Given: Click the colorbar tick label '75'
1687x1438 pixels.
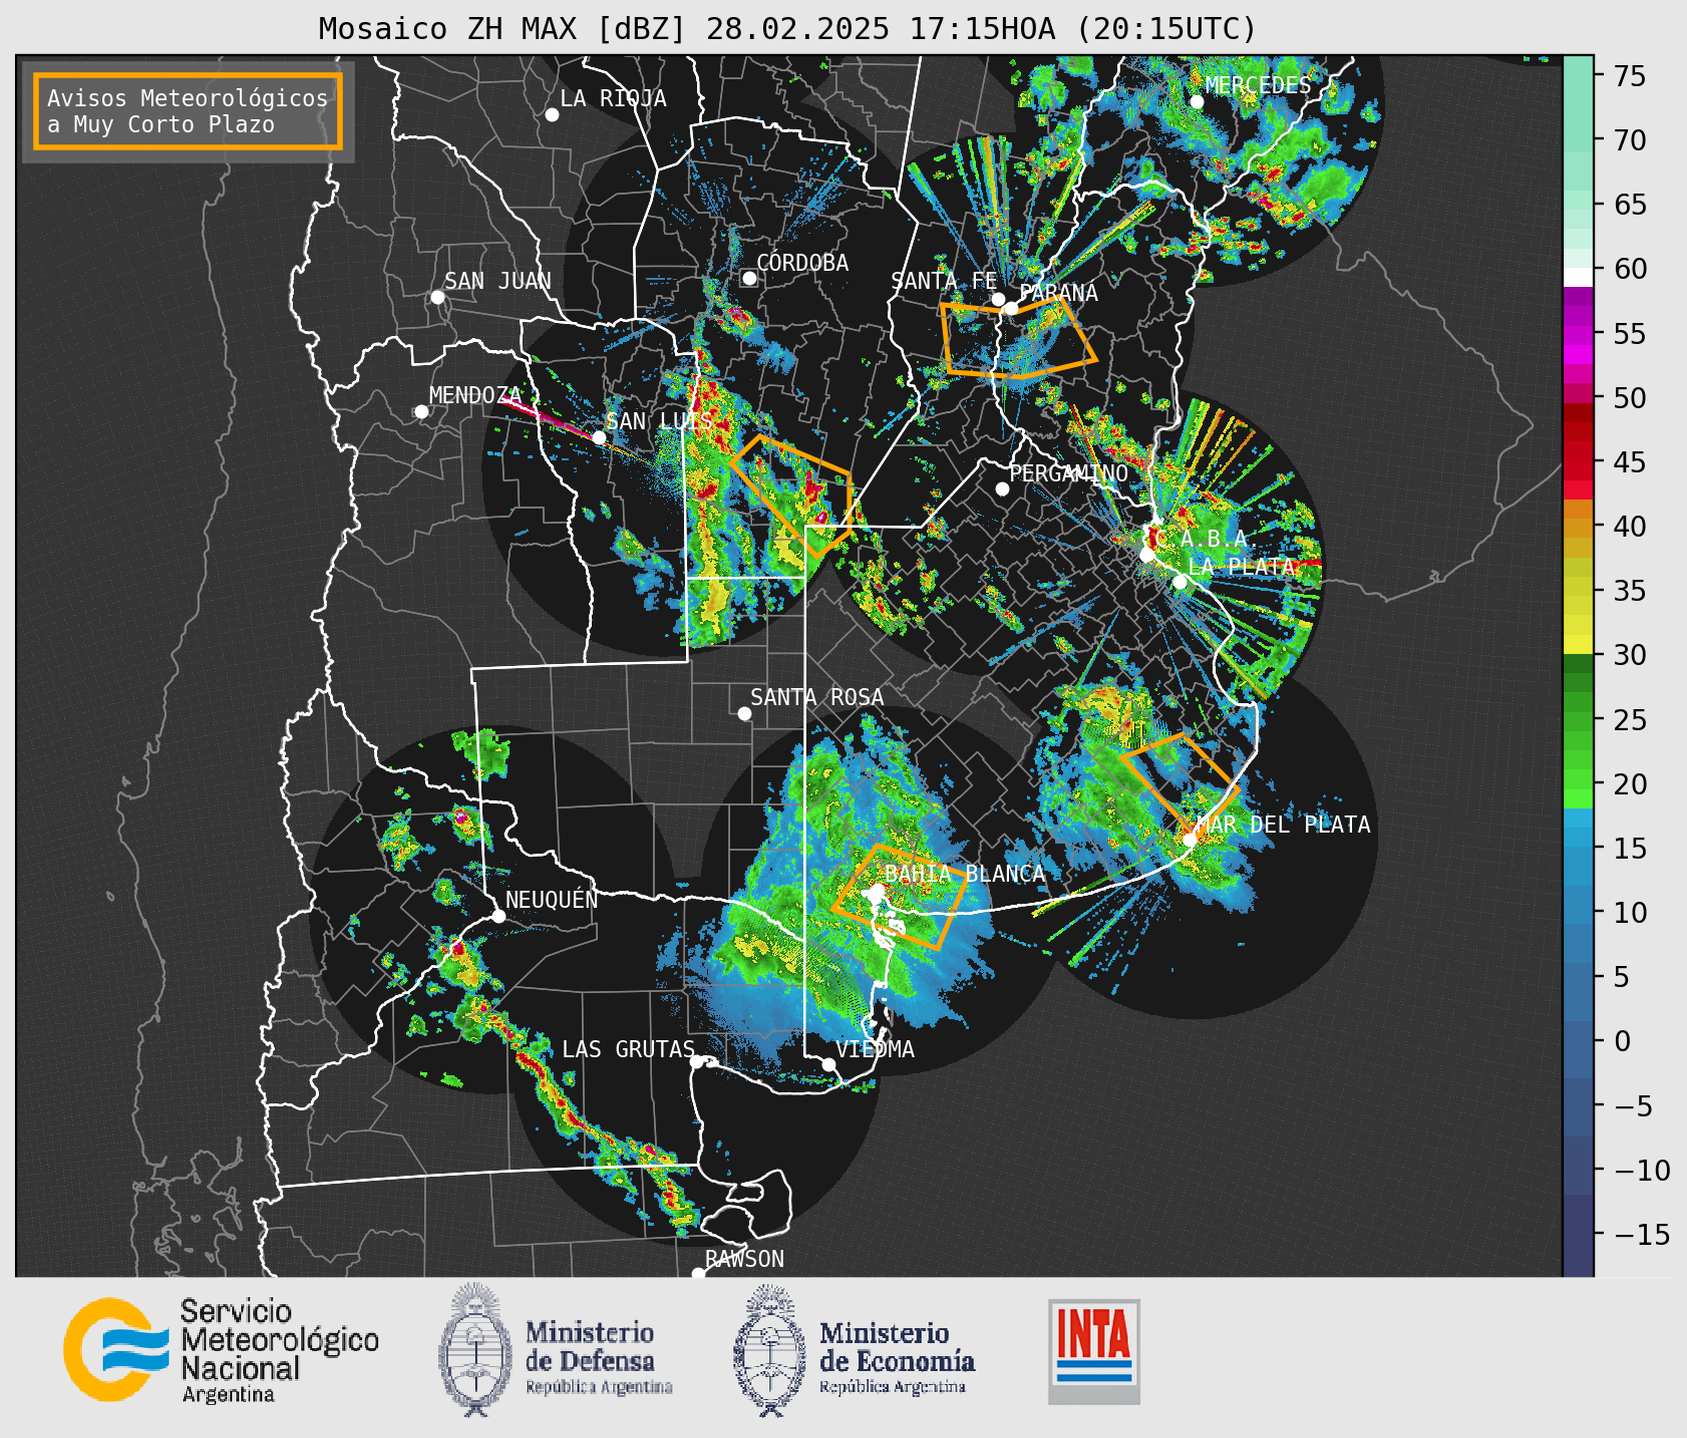Looking at the screenshot, I should (1630, 76).
